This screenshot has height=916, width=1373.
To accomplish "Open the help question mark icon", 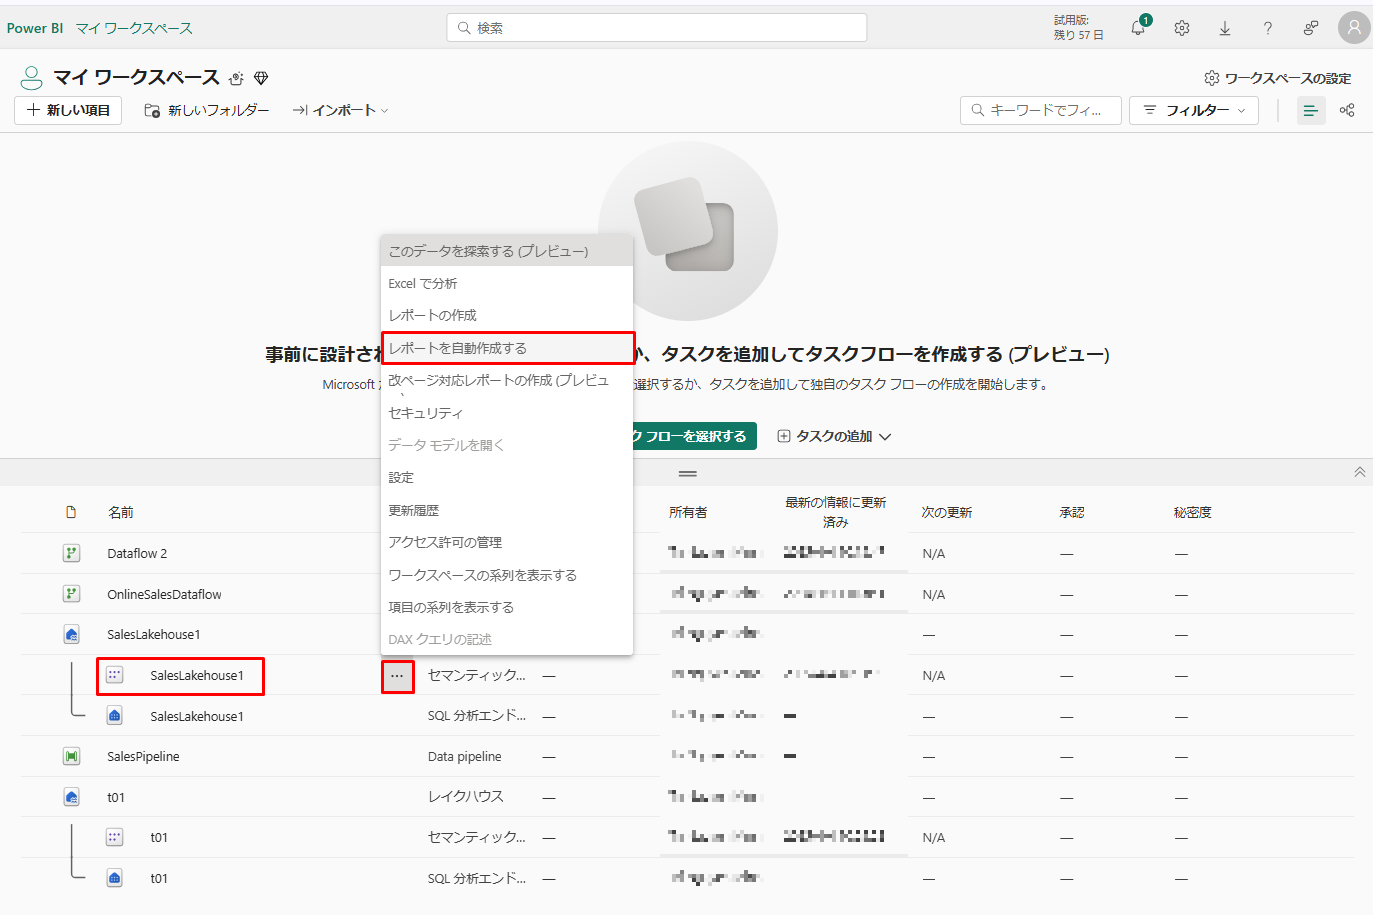I will [1268, 28].
